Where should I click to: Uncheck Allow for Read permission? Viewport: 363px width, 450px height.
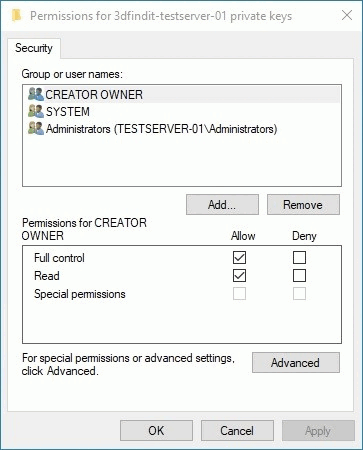(239, 276)
